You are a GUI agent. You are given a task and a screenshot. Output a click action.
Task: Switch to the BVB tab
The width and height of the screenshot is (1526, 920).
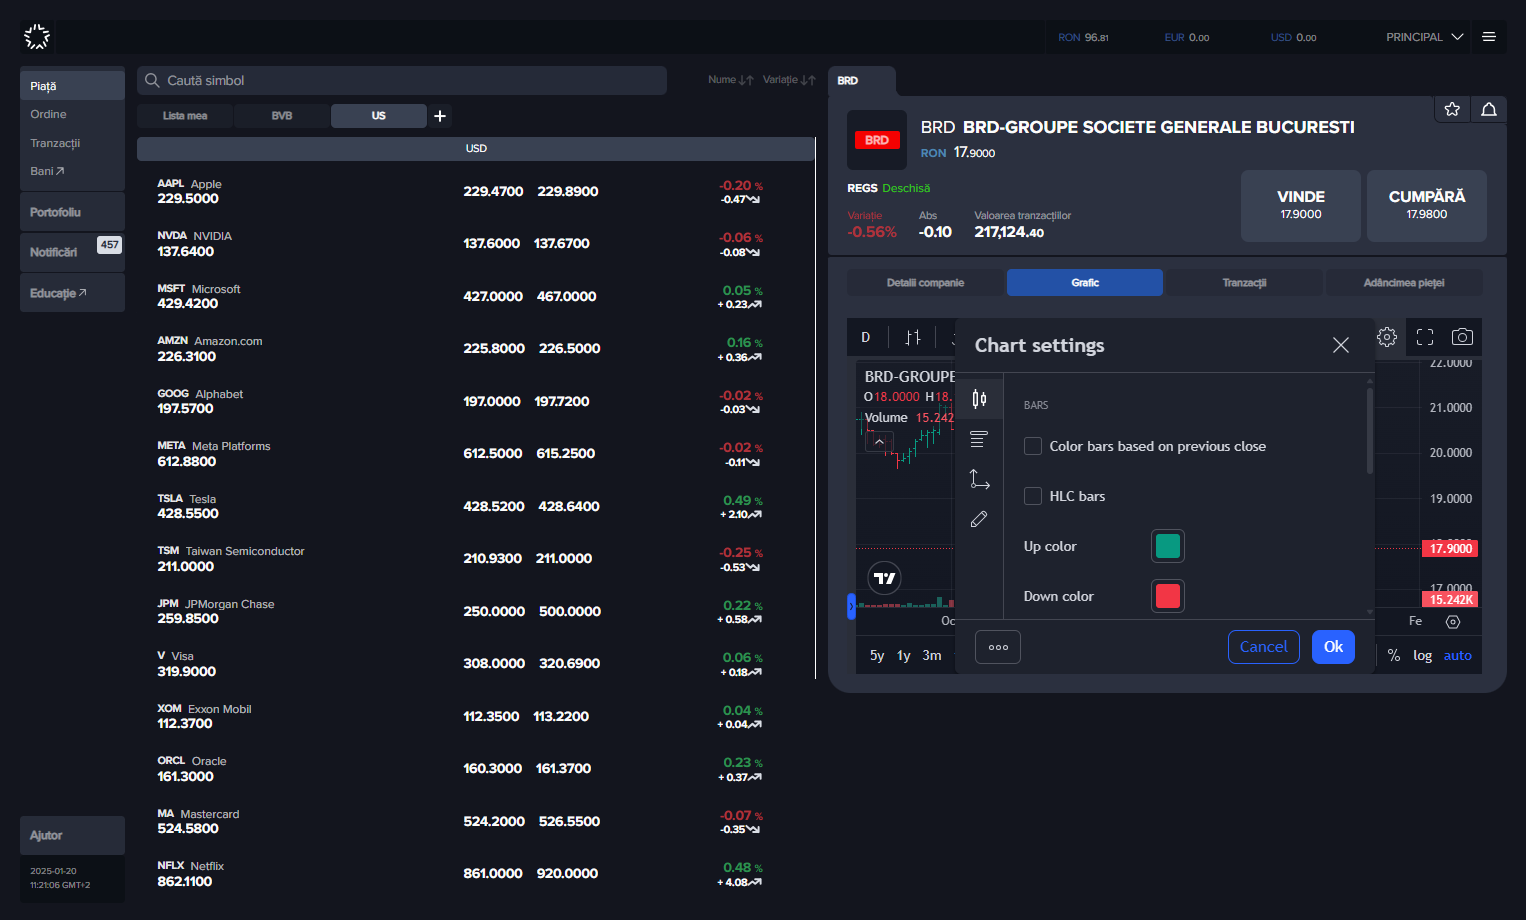tap(282, 116)
